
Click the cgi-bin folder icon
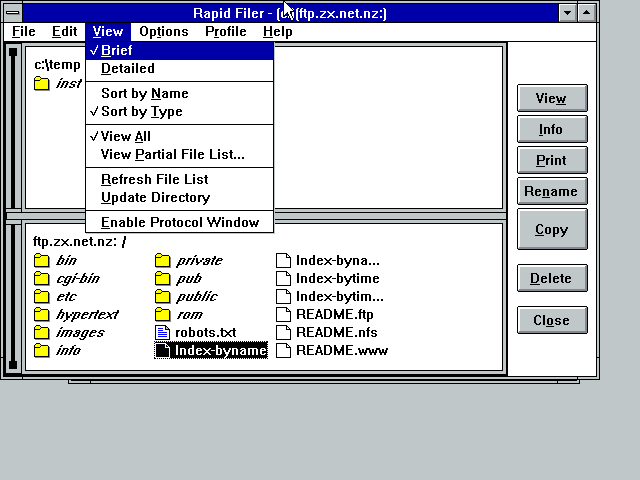click(41, 278)
